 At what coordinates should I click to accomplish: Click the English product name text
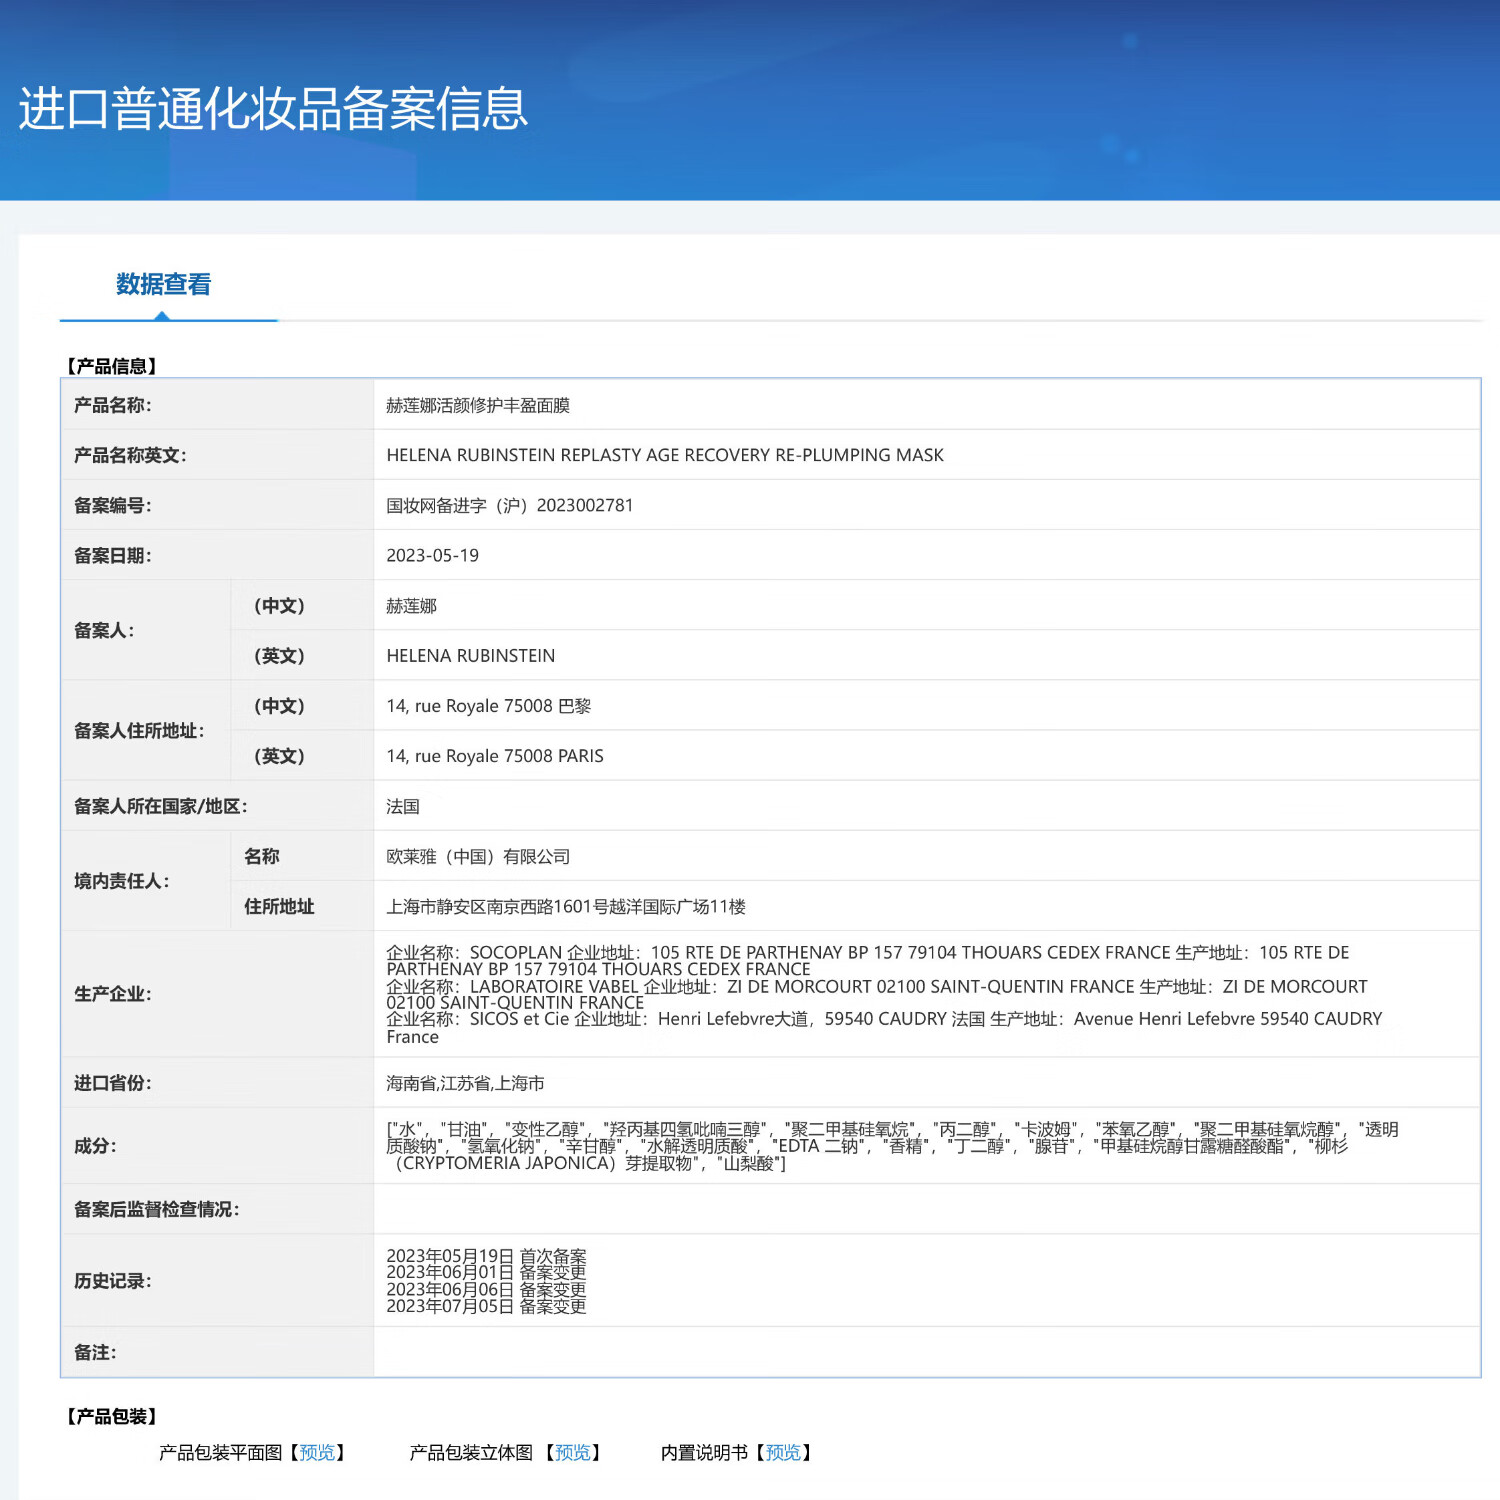(665, 455)
